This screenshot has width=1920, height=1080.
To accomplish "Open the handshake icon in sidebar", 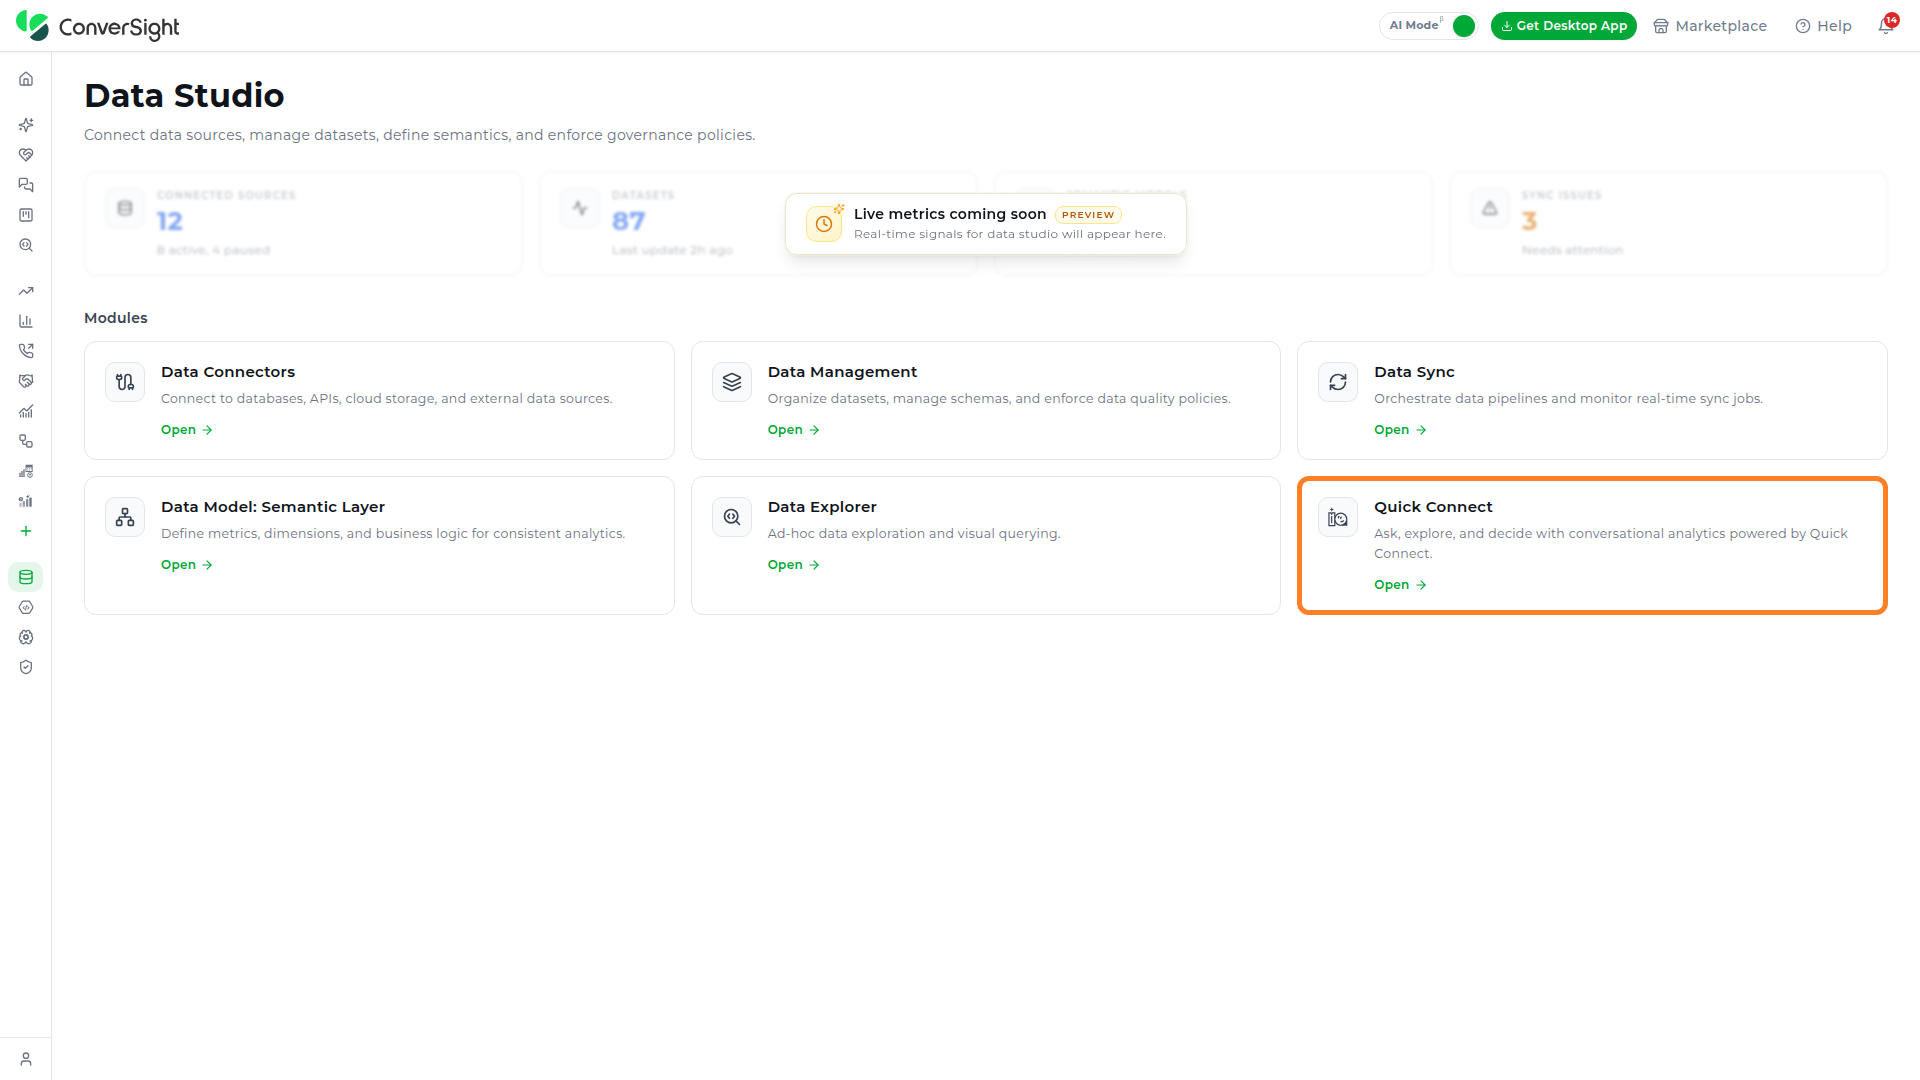I will (x=26, y=381).
